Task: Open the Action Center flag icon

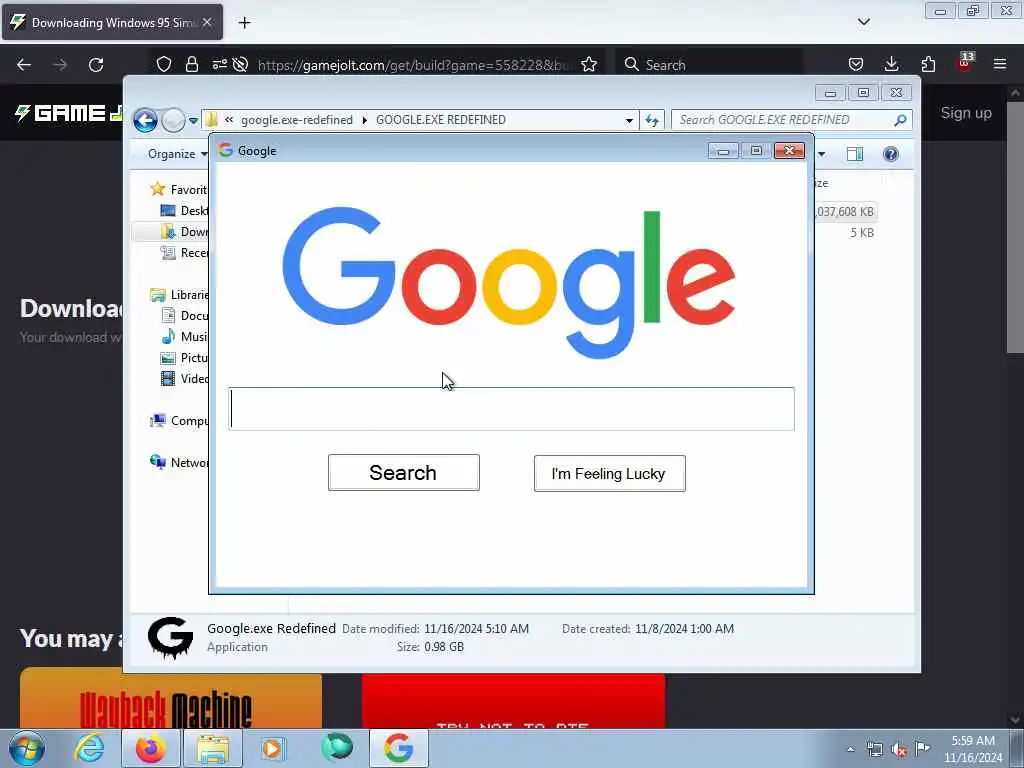Action: (x=922, y=748)
